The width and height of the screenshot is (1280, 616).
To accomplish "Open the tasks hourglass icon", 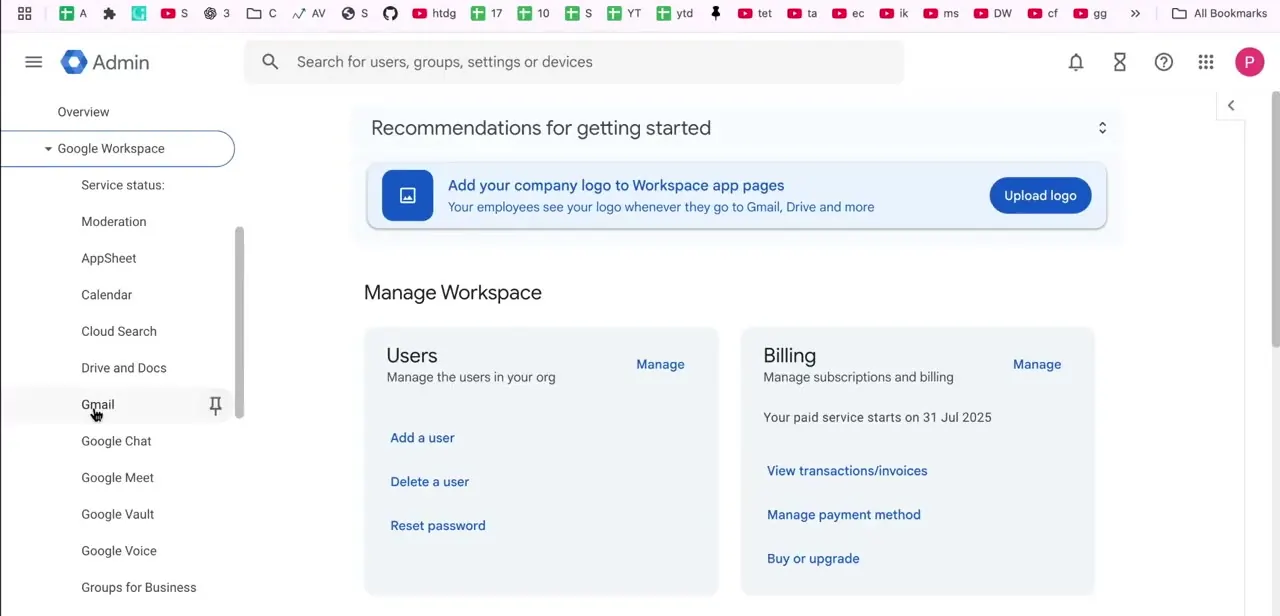I will tap(1120, 62).
